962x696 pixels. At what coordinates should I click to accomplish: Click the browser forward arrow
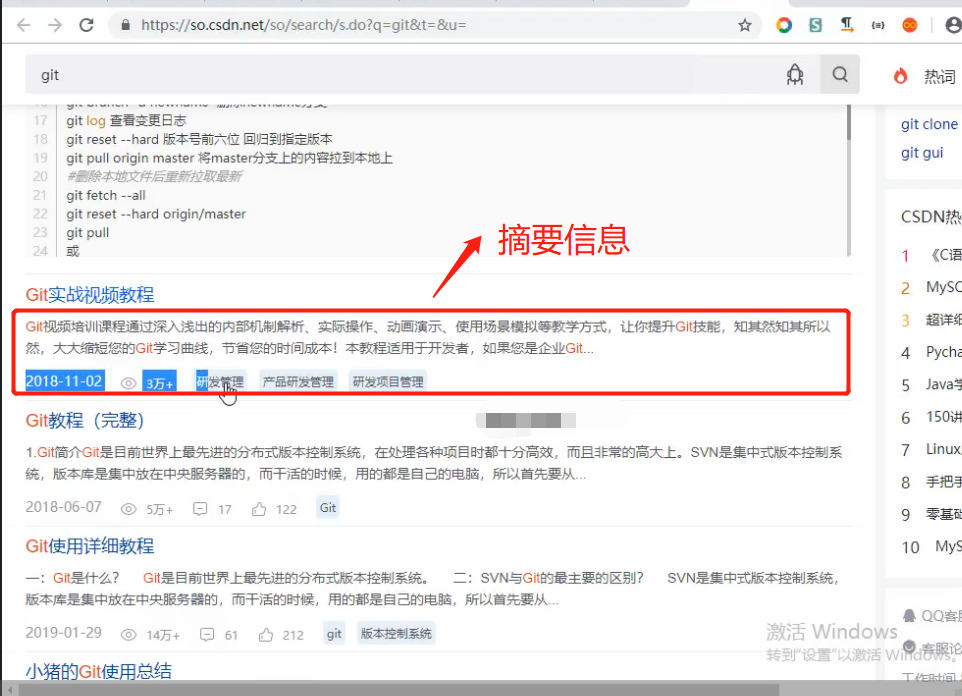tap(55, 25)
